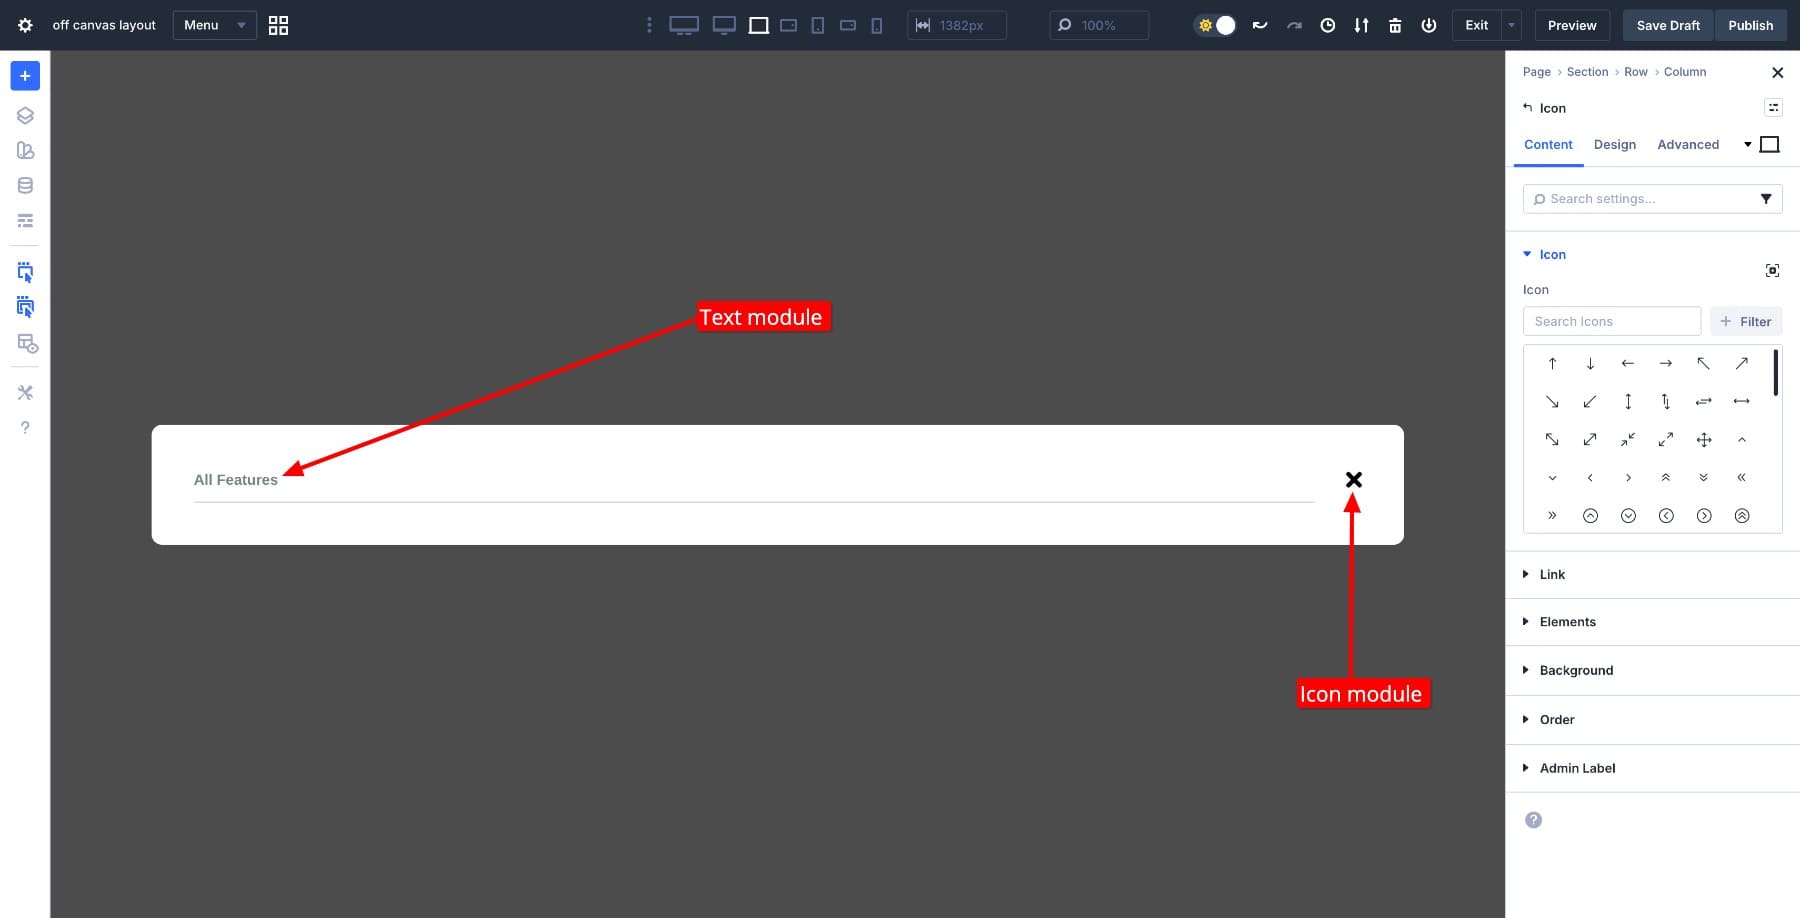The height and width of the screenshot is (918, 1800).
Task: Open the history clock icon
Action: click(x=1327, y=25)
